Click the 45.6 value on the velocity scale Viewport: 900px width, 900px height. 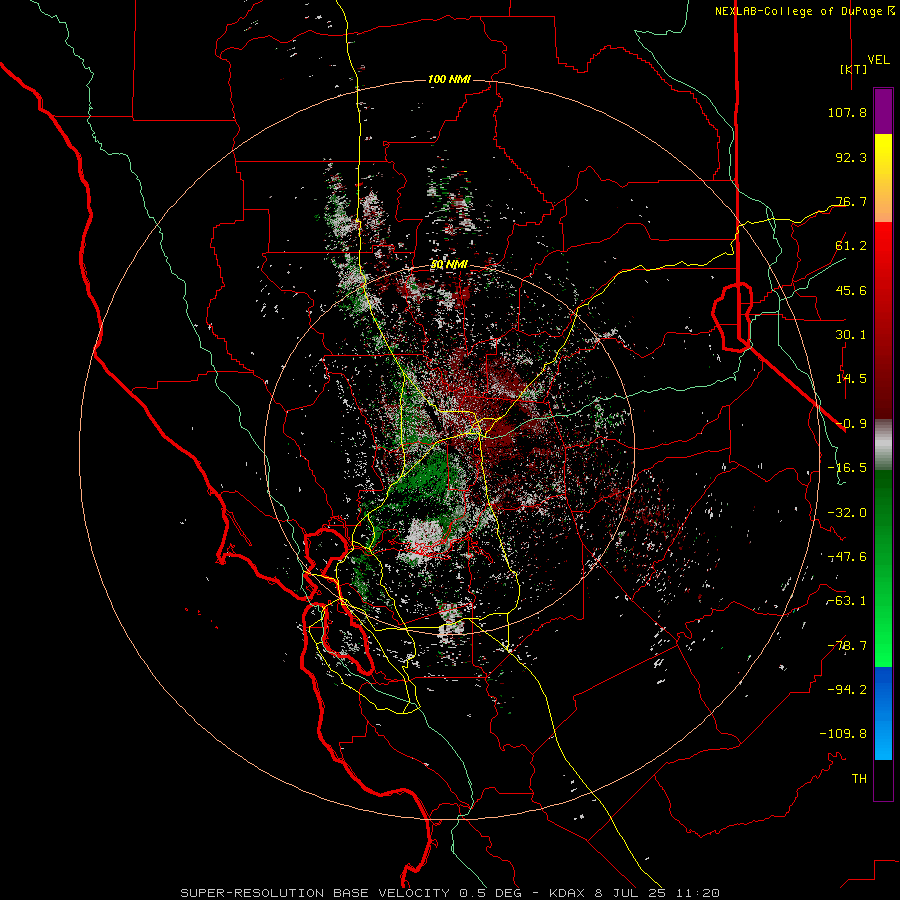click(851, 290)
